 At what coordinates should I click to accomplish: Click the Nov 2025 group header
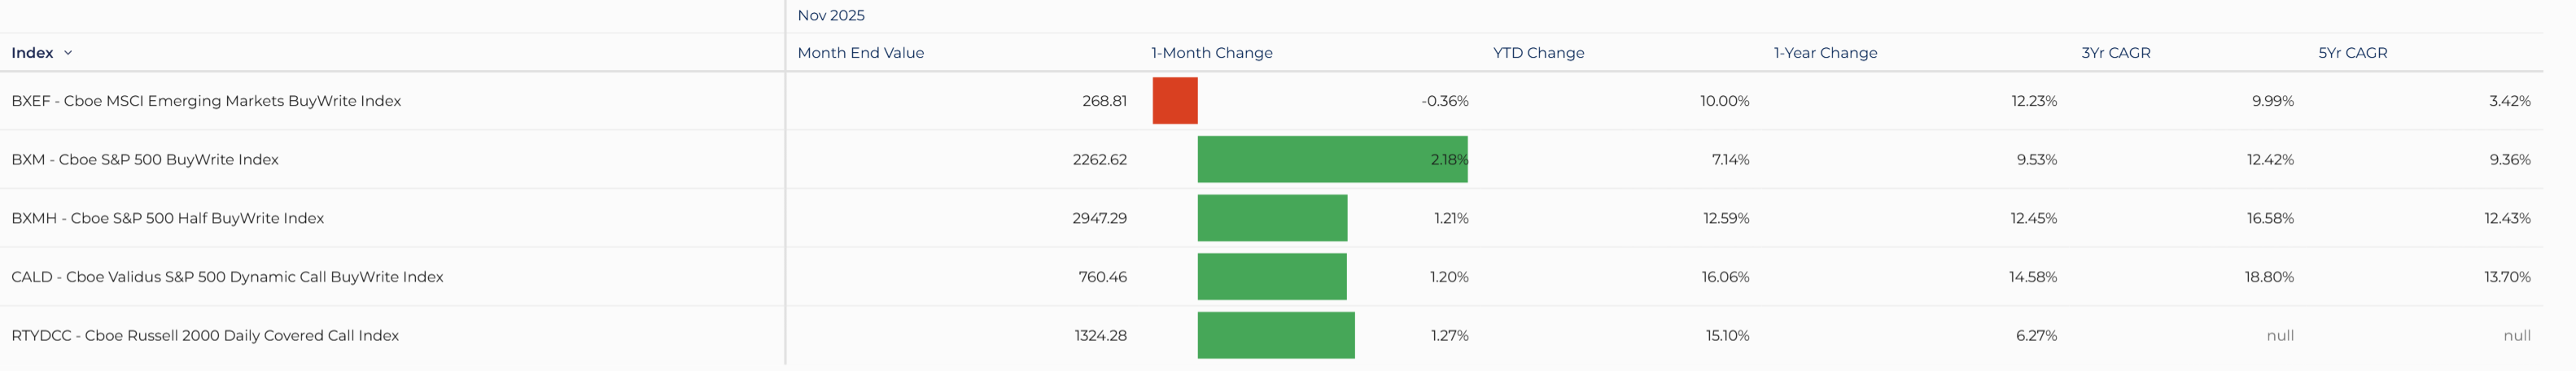tap(831, 15)
